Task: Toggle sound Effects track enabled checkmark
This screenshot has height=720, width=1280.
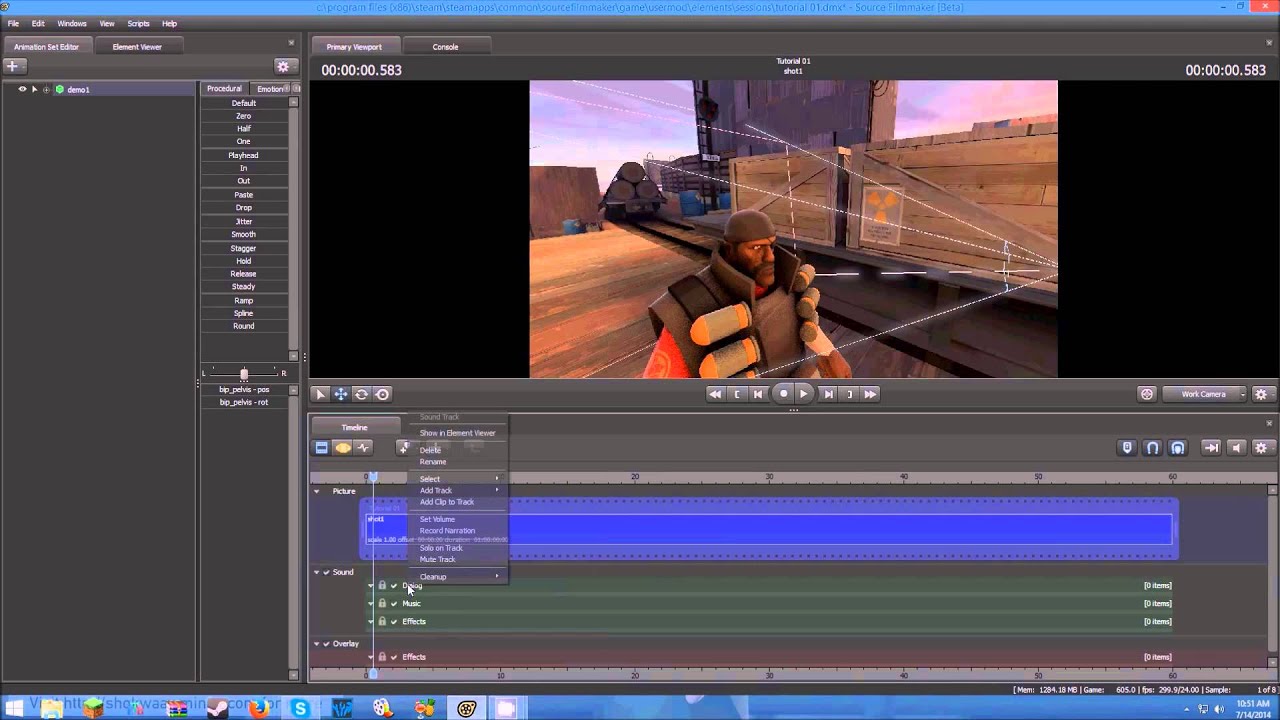Action: click(x=394, y=622)
